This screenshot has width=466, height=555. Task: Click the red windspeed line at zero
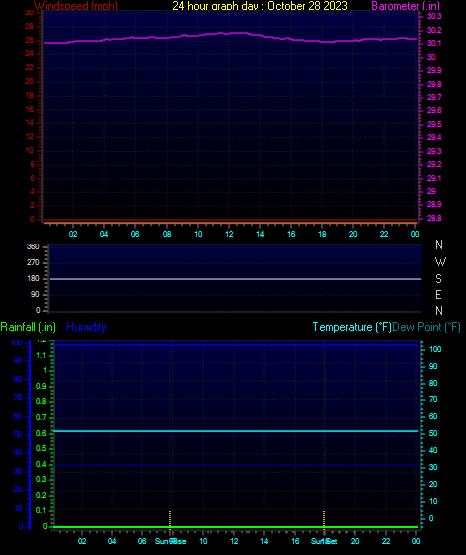coord(230,221)
